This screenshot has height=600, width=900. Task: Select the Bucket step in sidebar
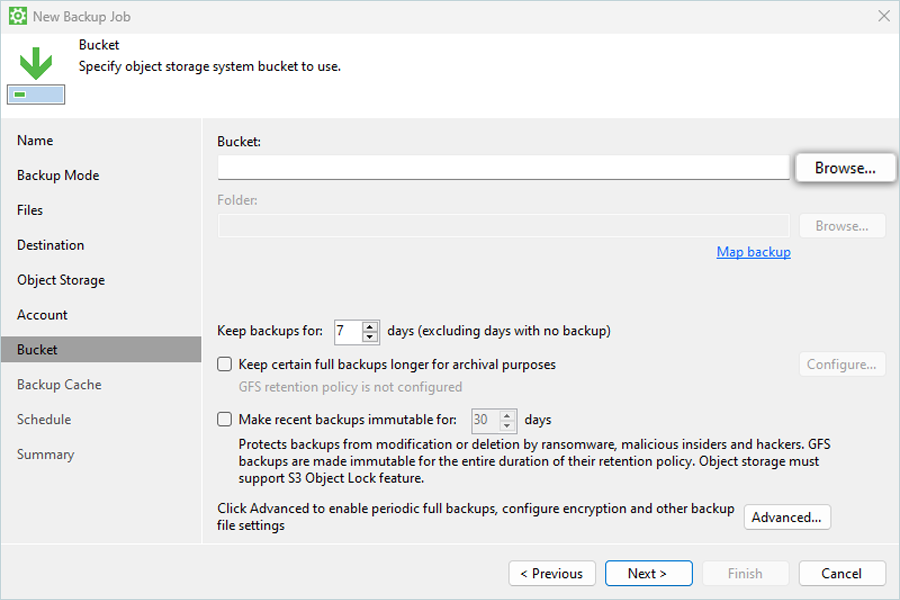point(101,350)
